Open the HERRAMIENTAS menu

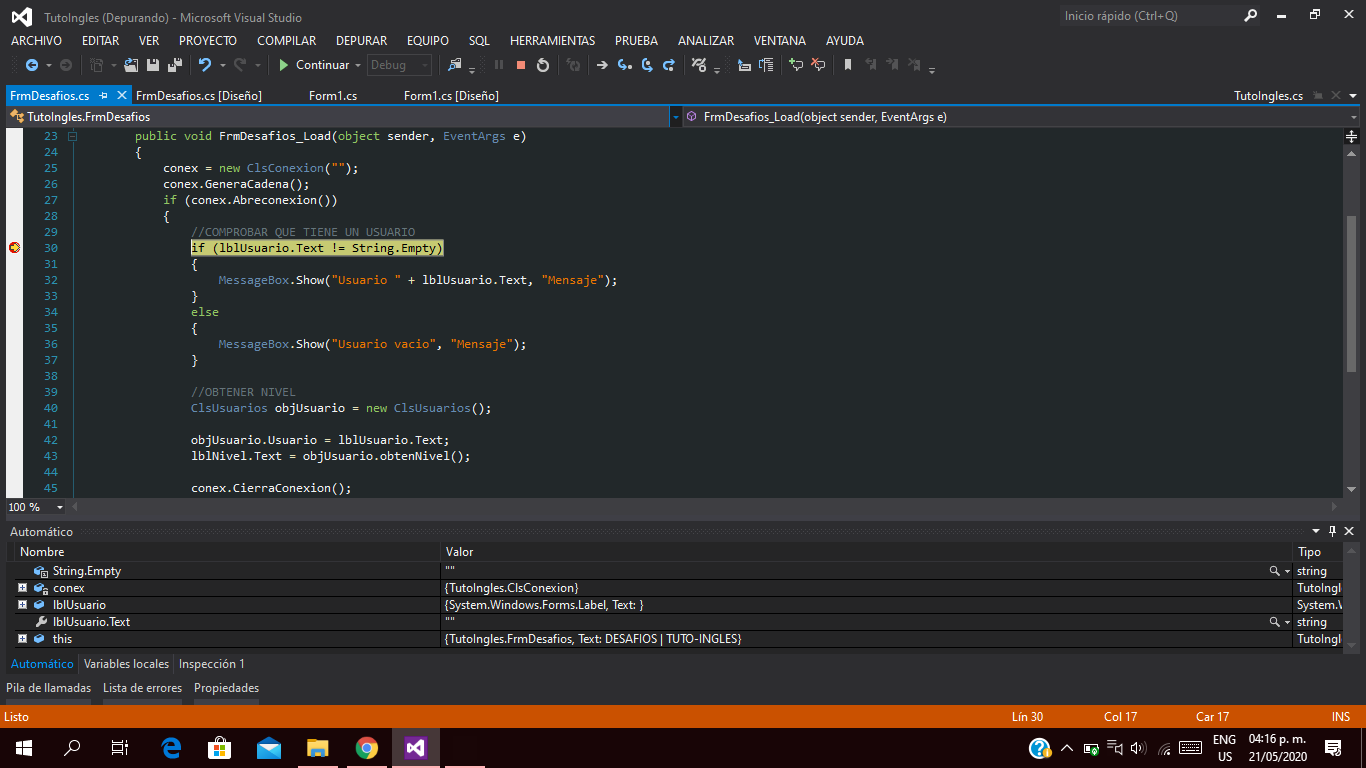[552, 41]
